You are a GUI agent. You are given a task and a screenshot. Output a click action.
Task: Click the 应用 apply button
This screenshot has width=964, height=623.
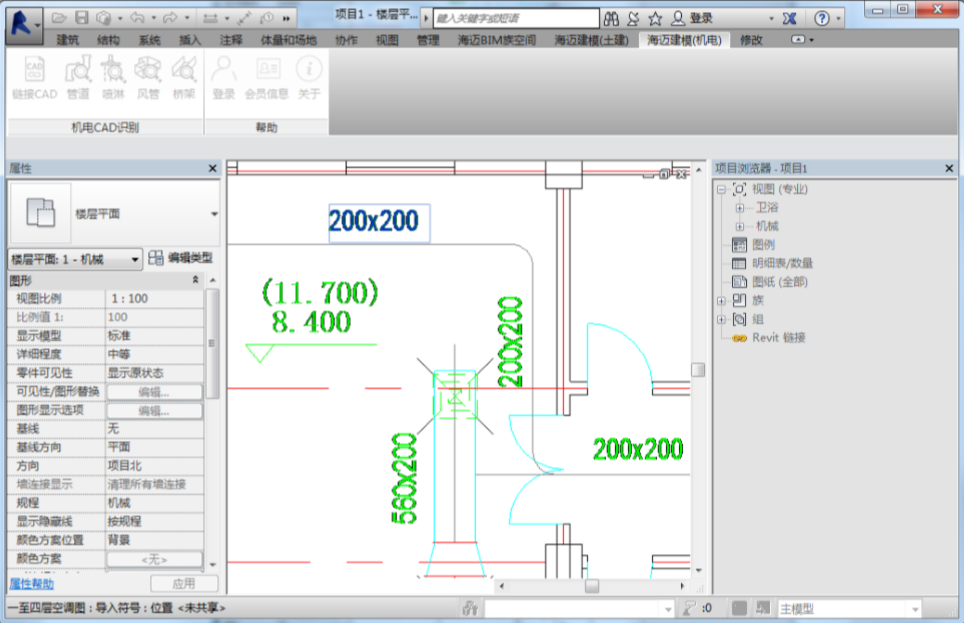(184, 583)
